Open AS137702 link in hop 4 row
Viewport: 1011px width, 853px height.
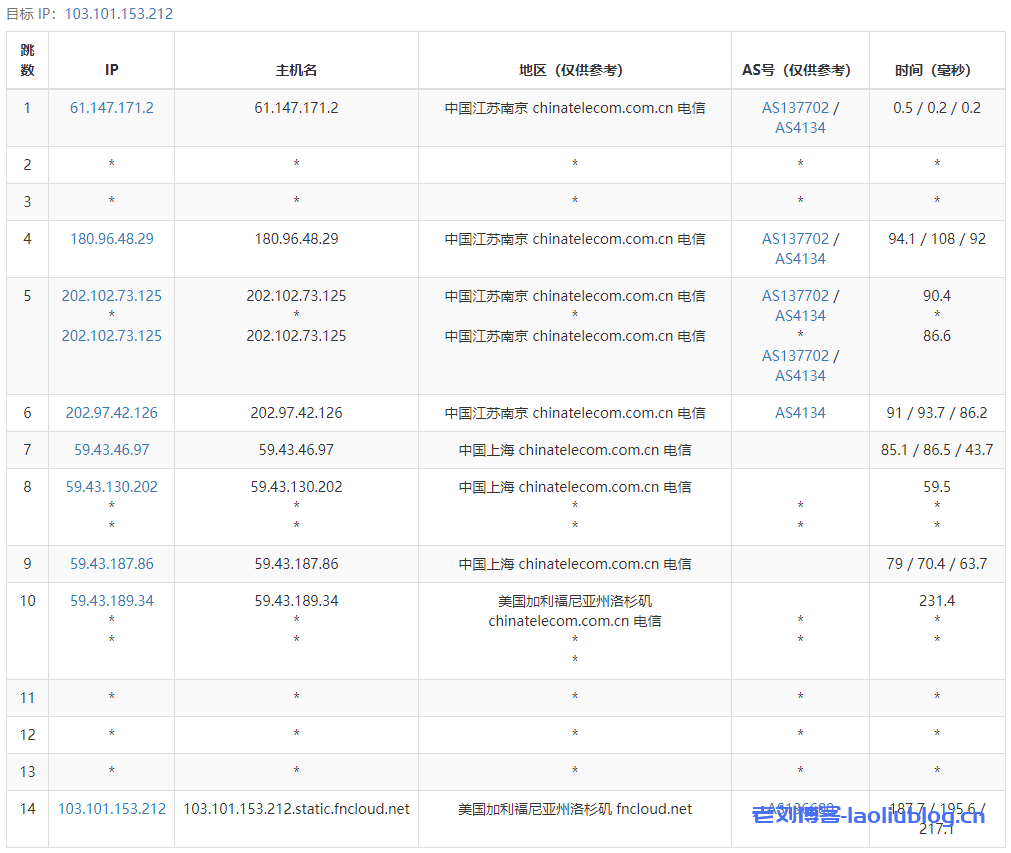[x=795, y=239]
